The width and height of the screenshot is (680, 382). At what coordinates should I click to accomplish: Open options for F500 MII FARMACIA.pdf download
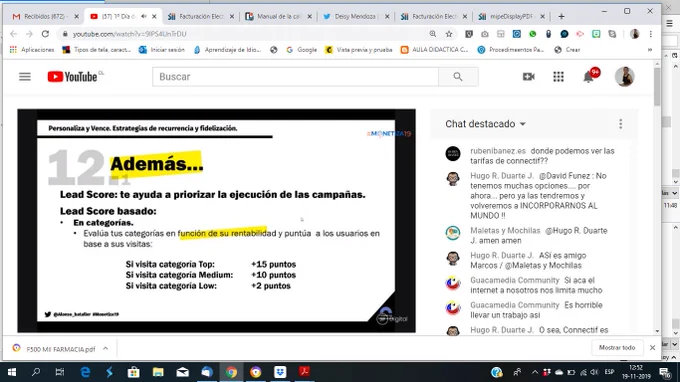click(x=105, y=349)
